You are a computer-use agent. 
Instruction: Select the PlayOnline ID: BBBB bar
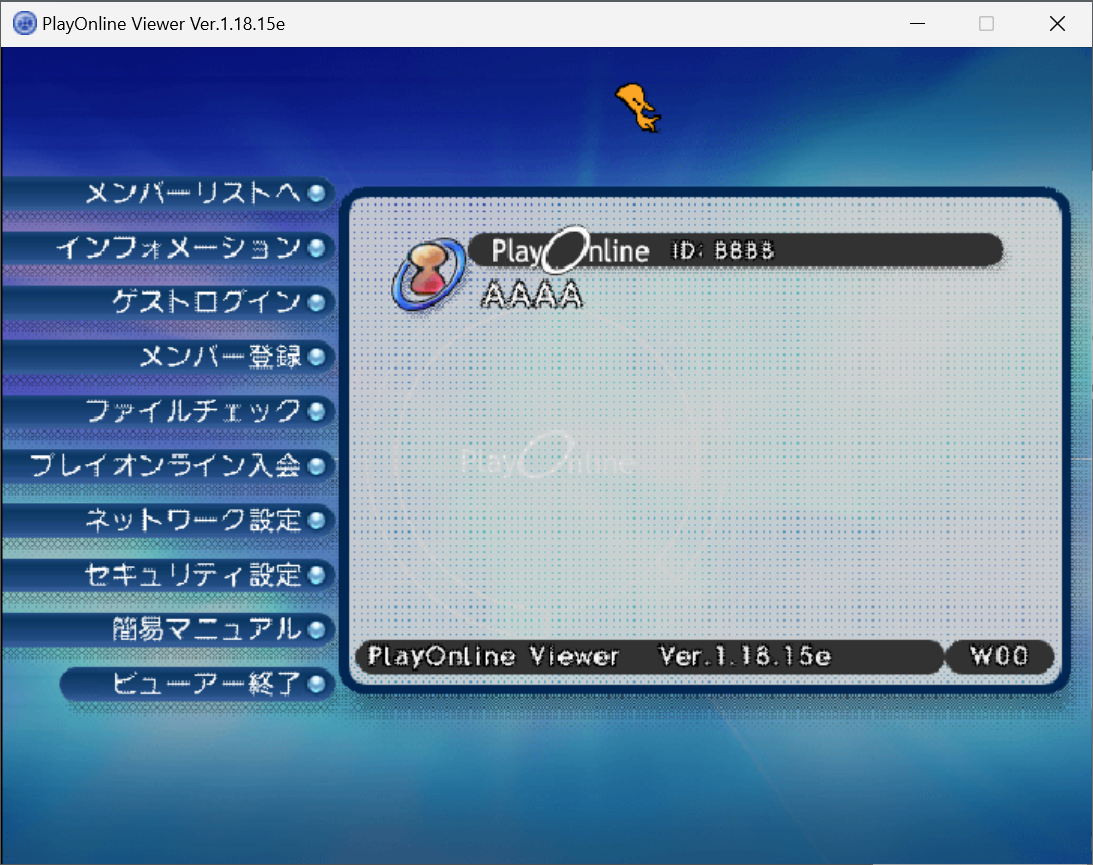point(734,250)
